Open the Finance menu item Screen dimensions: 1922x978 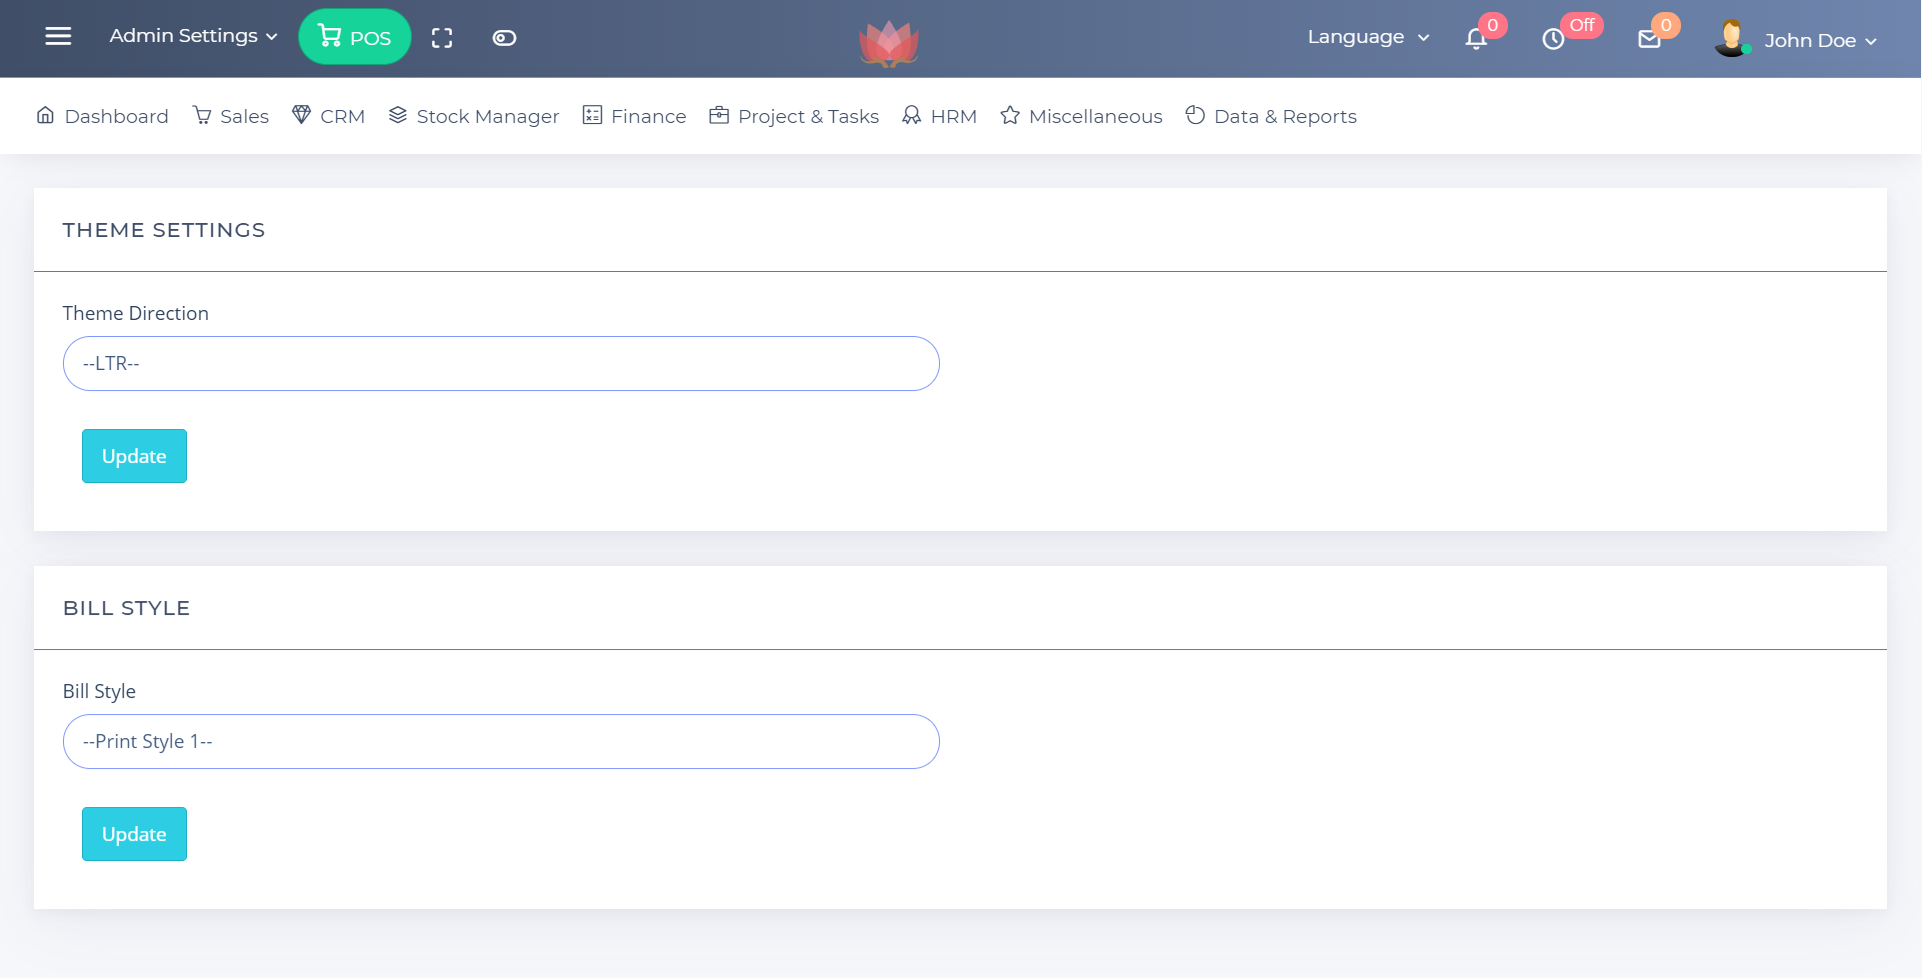pyautogui.click(x=635, y=116)
